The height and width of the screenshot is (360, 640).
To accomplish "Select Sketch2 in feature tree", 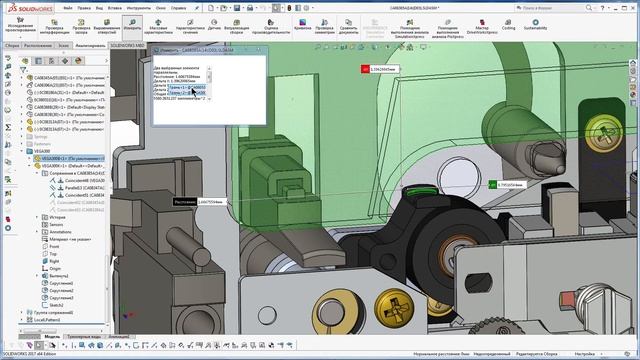I will pos(53,305).
